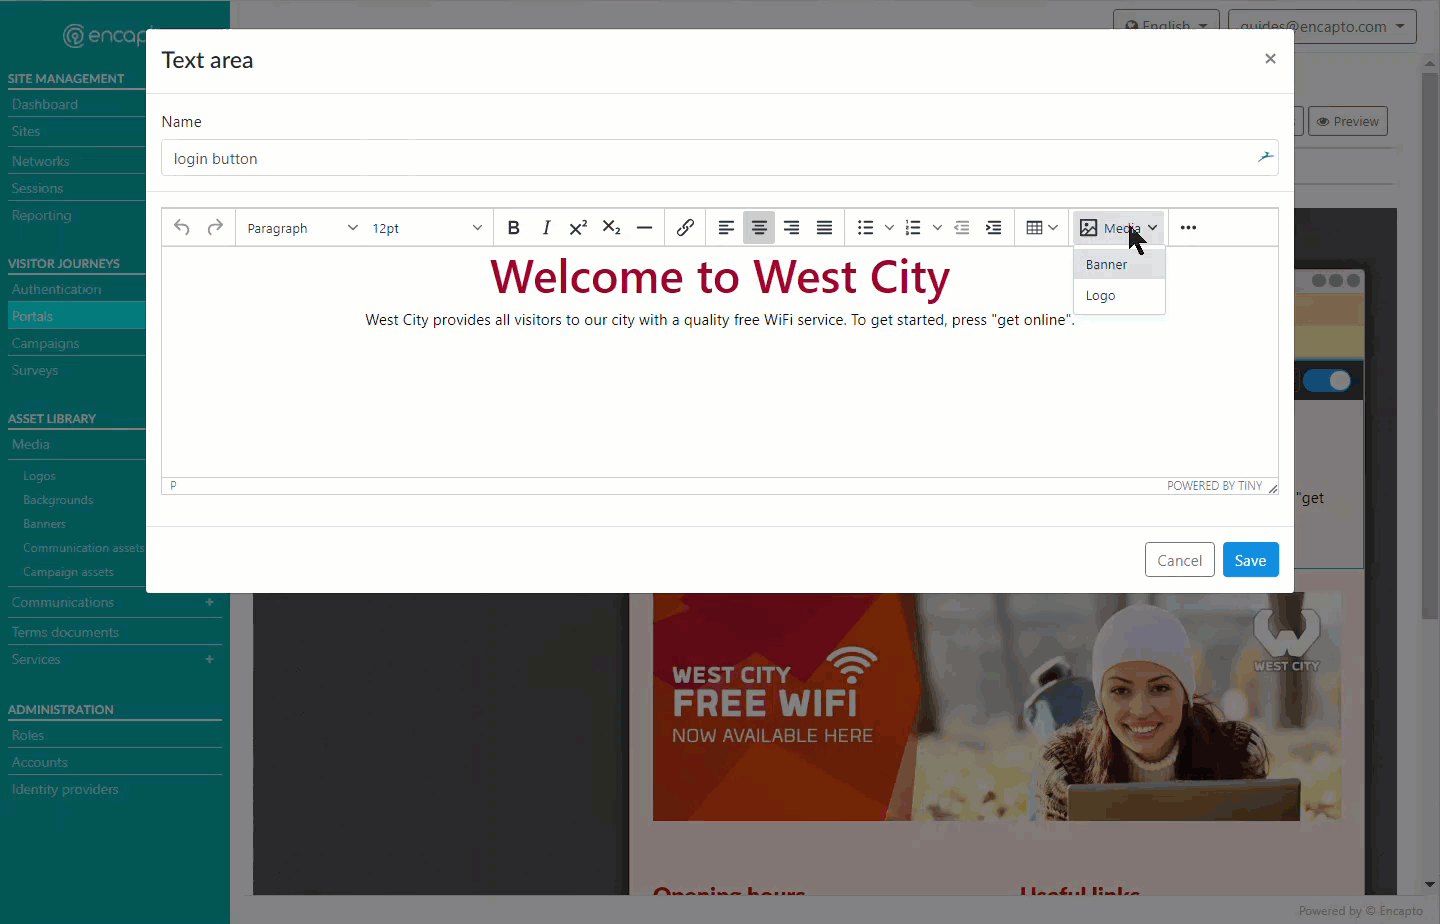Viewport: 1440px width, 924px height.
Task: Open Backgrounds under Media
Action: pyautogui.click(x=58, y=500)
